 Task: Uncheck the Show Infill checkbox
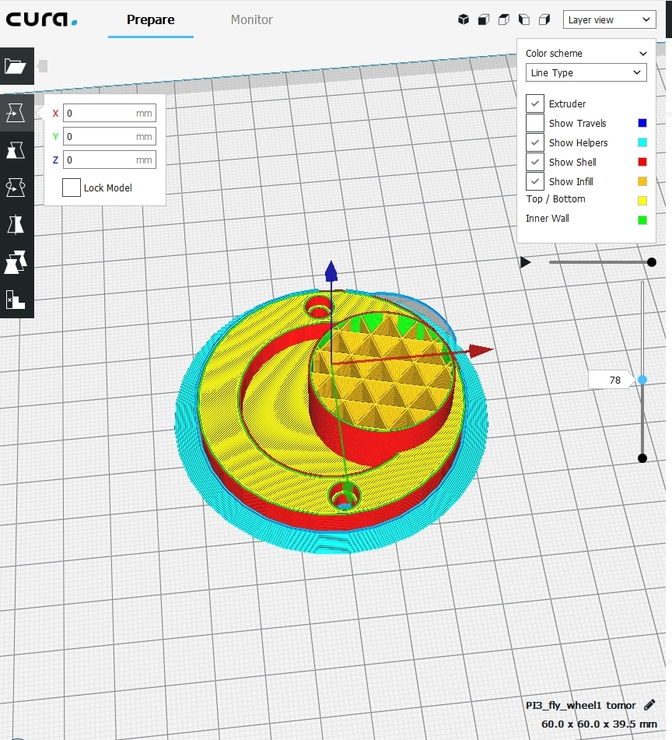[535, 181]
